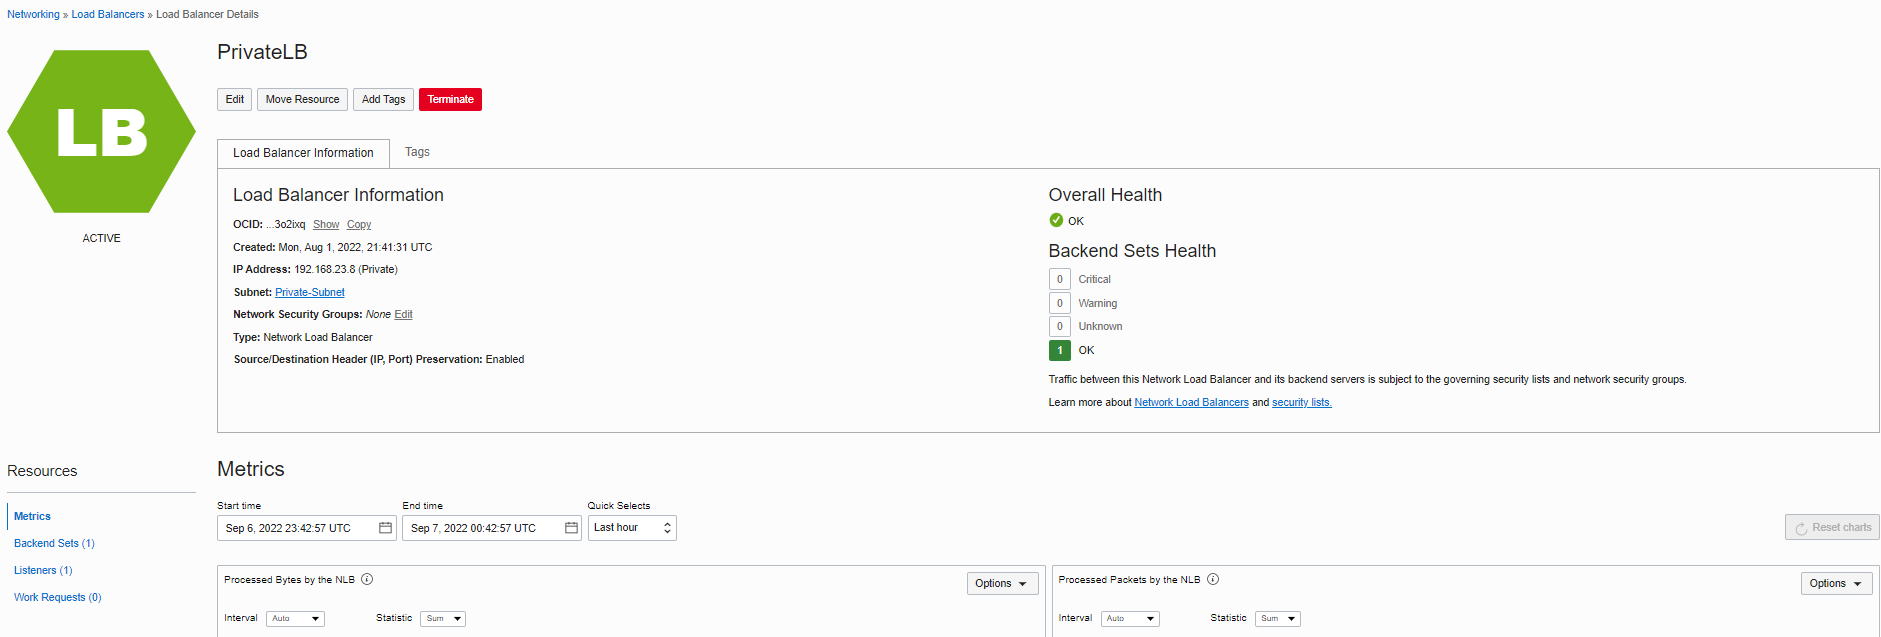Open Work Requests (0) resource
This screenshot has height=637, width=1881.
tap(57, 597)
